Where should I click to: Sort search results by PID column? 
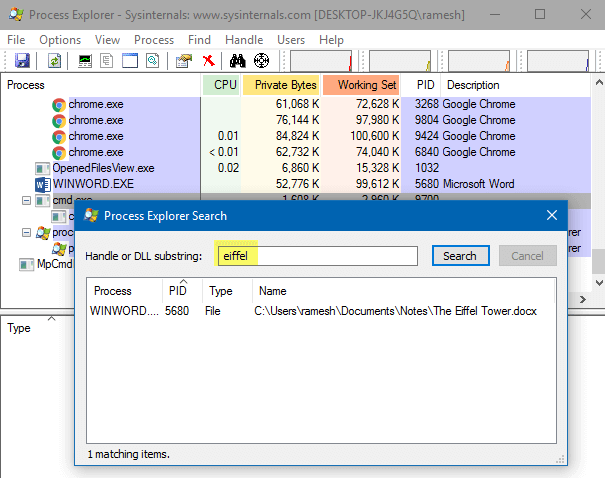tap(182, 291)
